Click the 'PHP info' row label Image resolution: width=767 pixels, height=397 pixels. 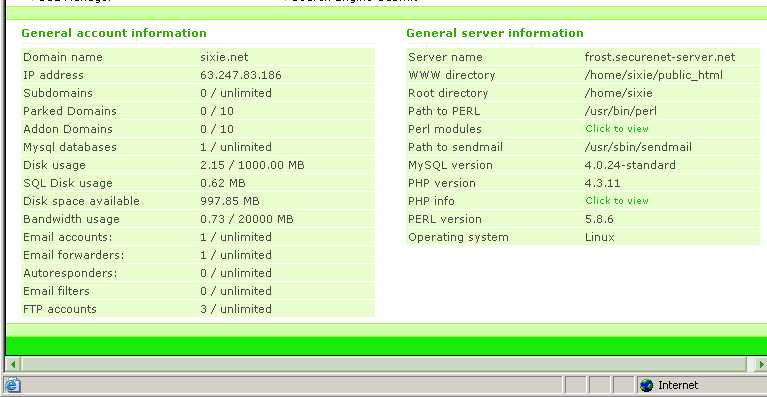(431, 201)
